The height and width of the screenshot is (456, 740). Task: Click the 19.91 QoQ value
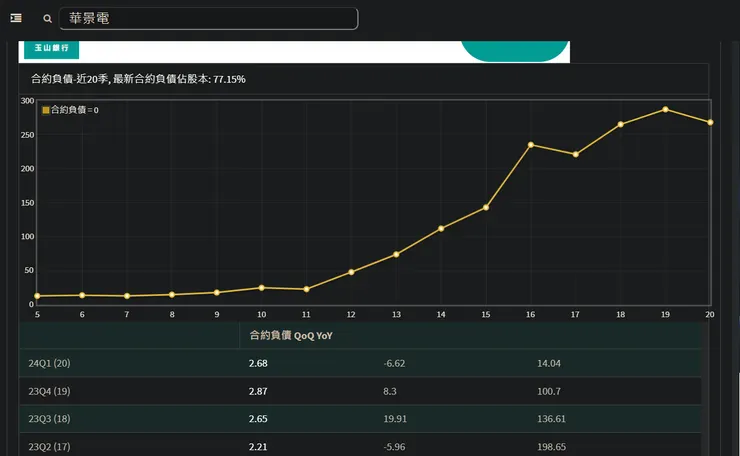tap(395, 419)
